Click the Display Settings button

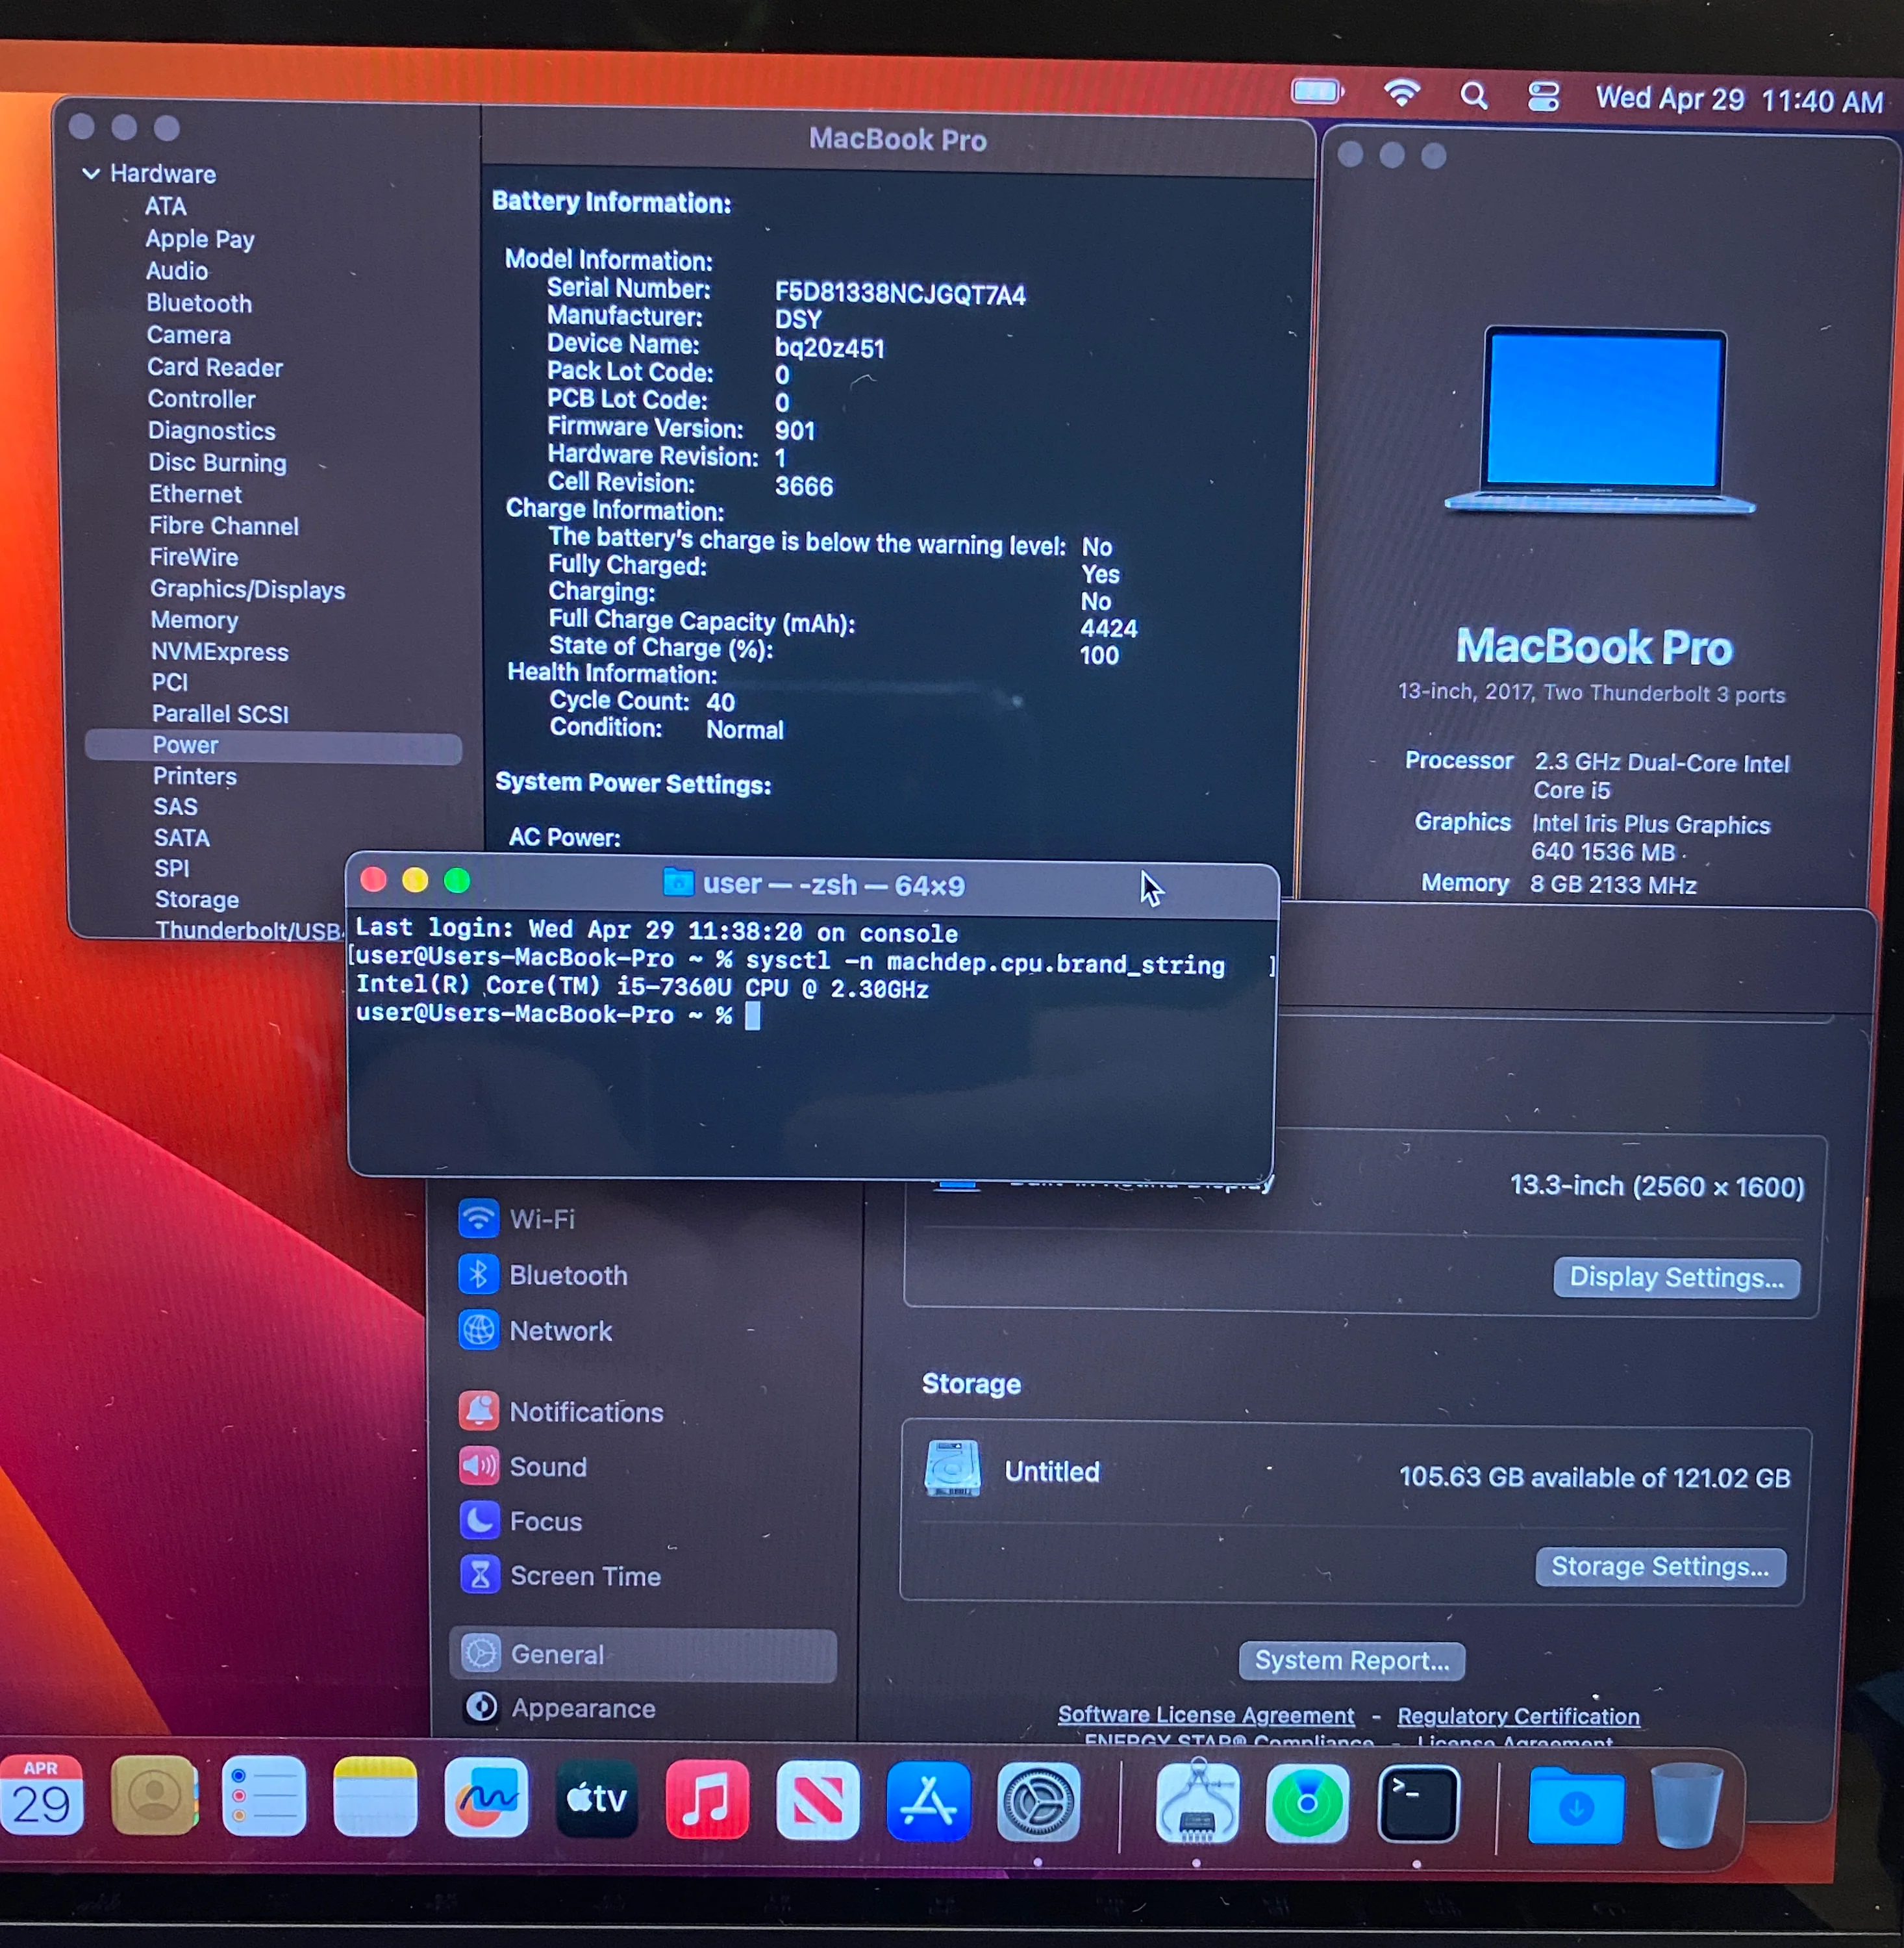click(x=1677, y=1278)
